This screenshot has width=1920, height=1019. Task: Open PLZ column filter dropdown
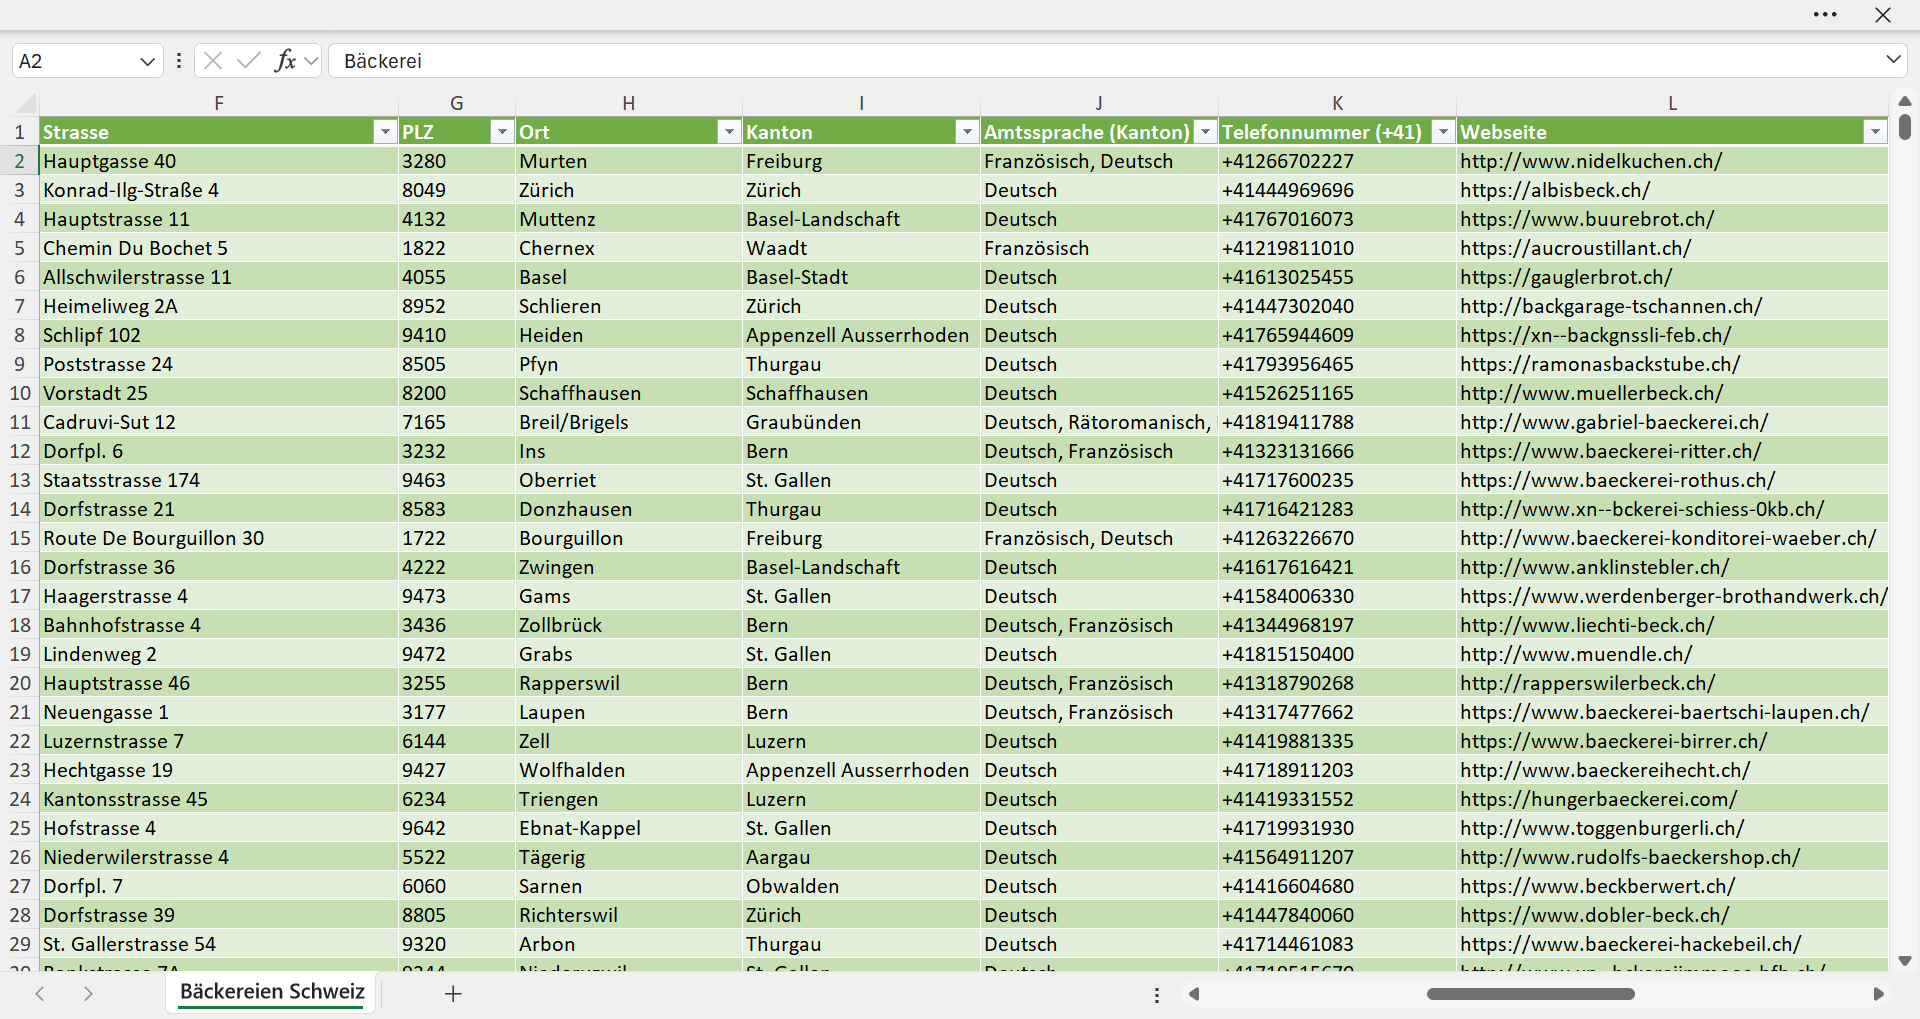click(x=502, y=132)
